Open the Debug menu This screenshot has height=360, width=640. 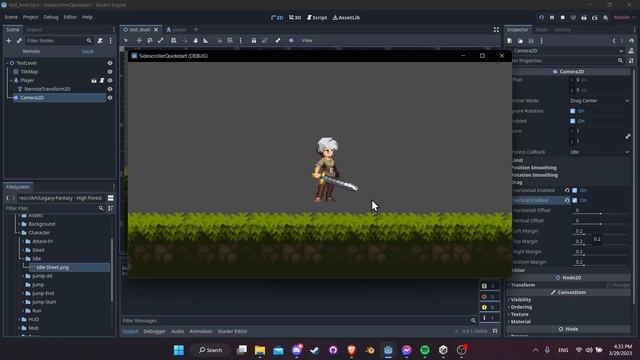click(x=51, y=17)
